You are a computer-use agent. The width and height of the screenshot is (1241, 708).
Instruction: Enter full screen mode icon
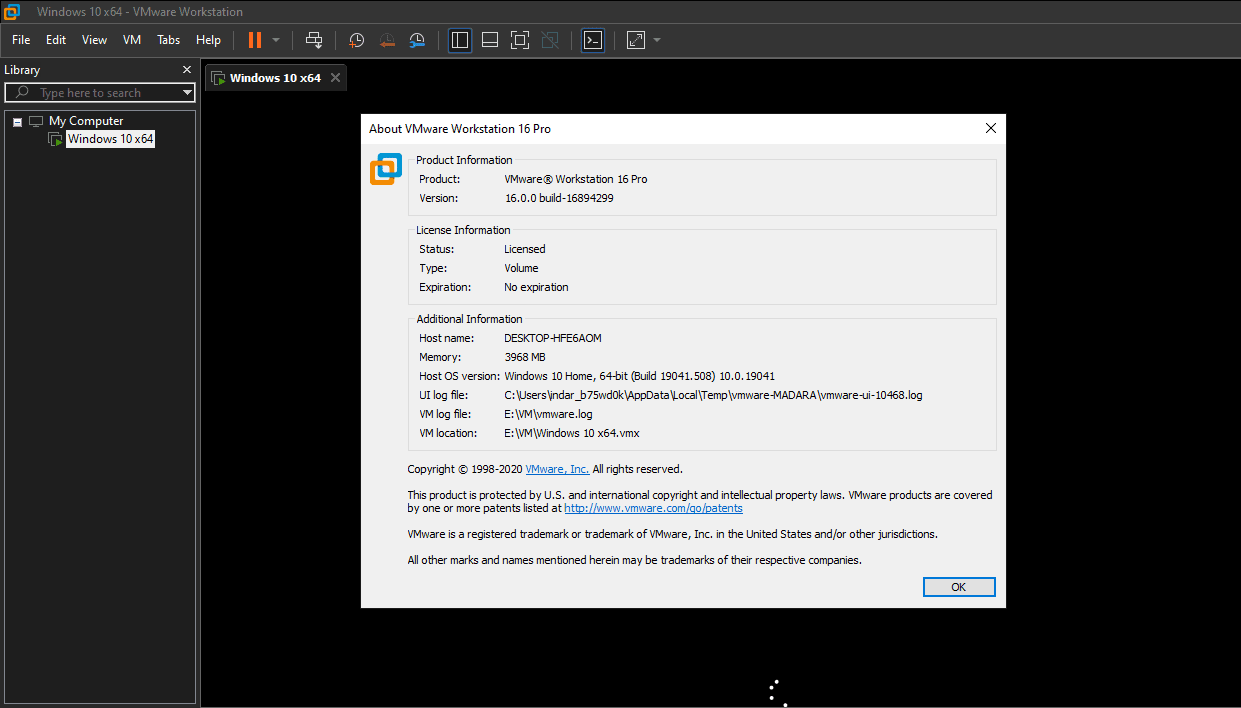click(x=519, y=40)
